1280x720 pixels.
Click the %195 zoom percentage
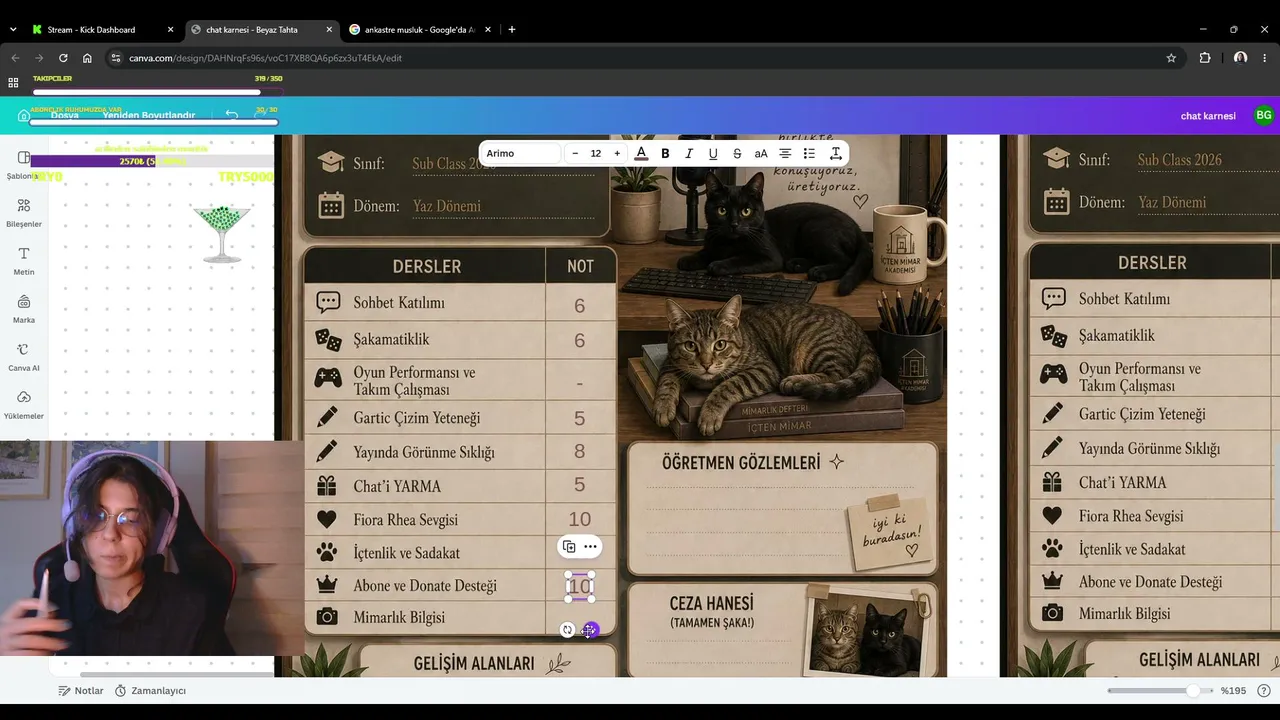[1231, 691]
